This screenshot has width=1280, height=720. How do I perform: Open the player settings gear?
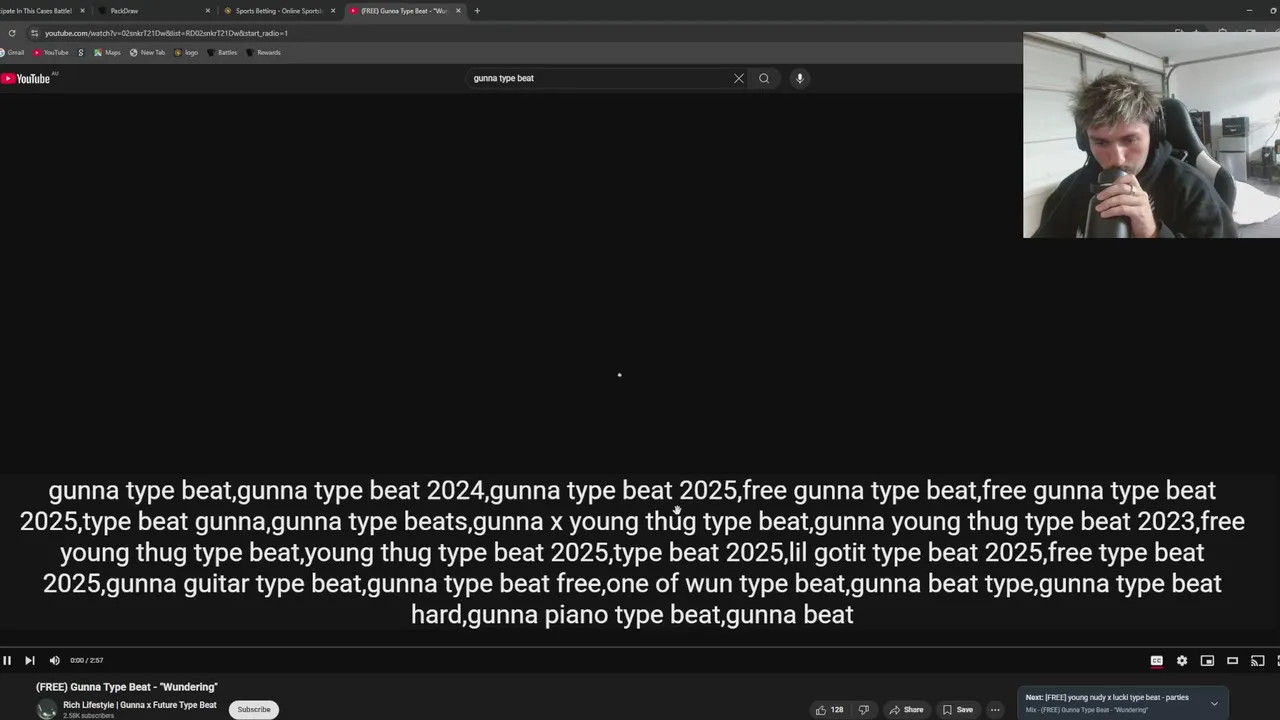pos(1182,660)
